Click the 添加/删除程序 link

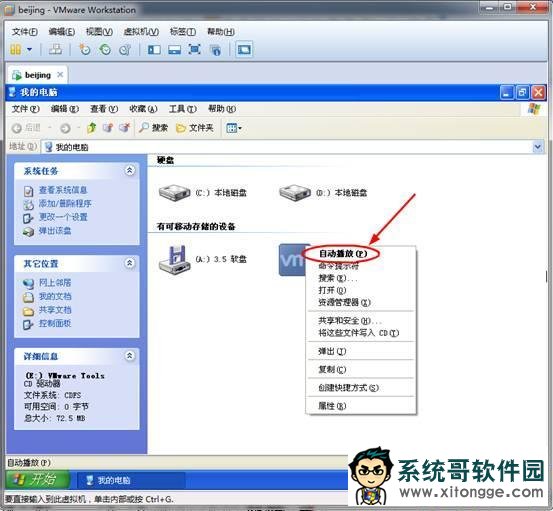point(65,203)
